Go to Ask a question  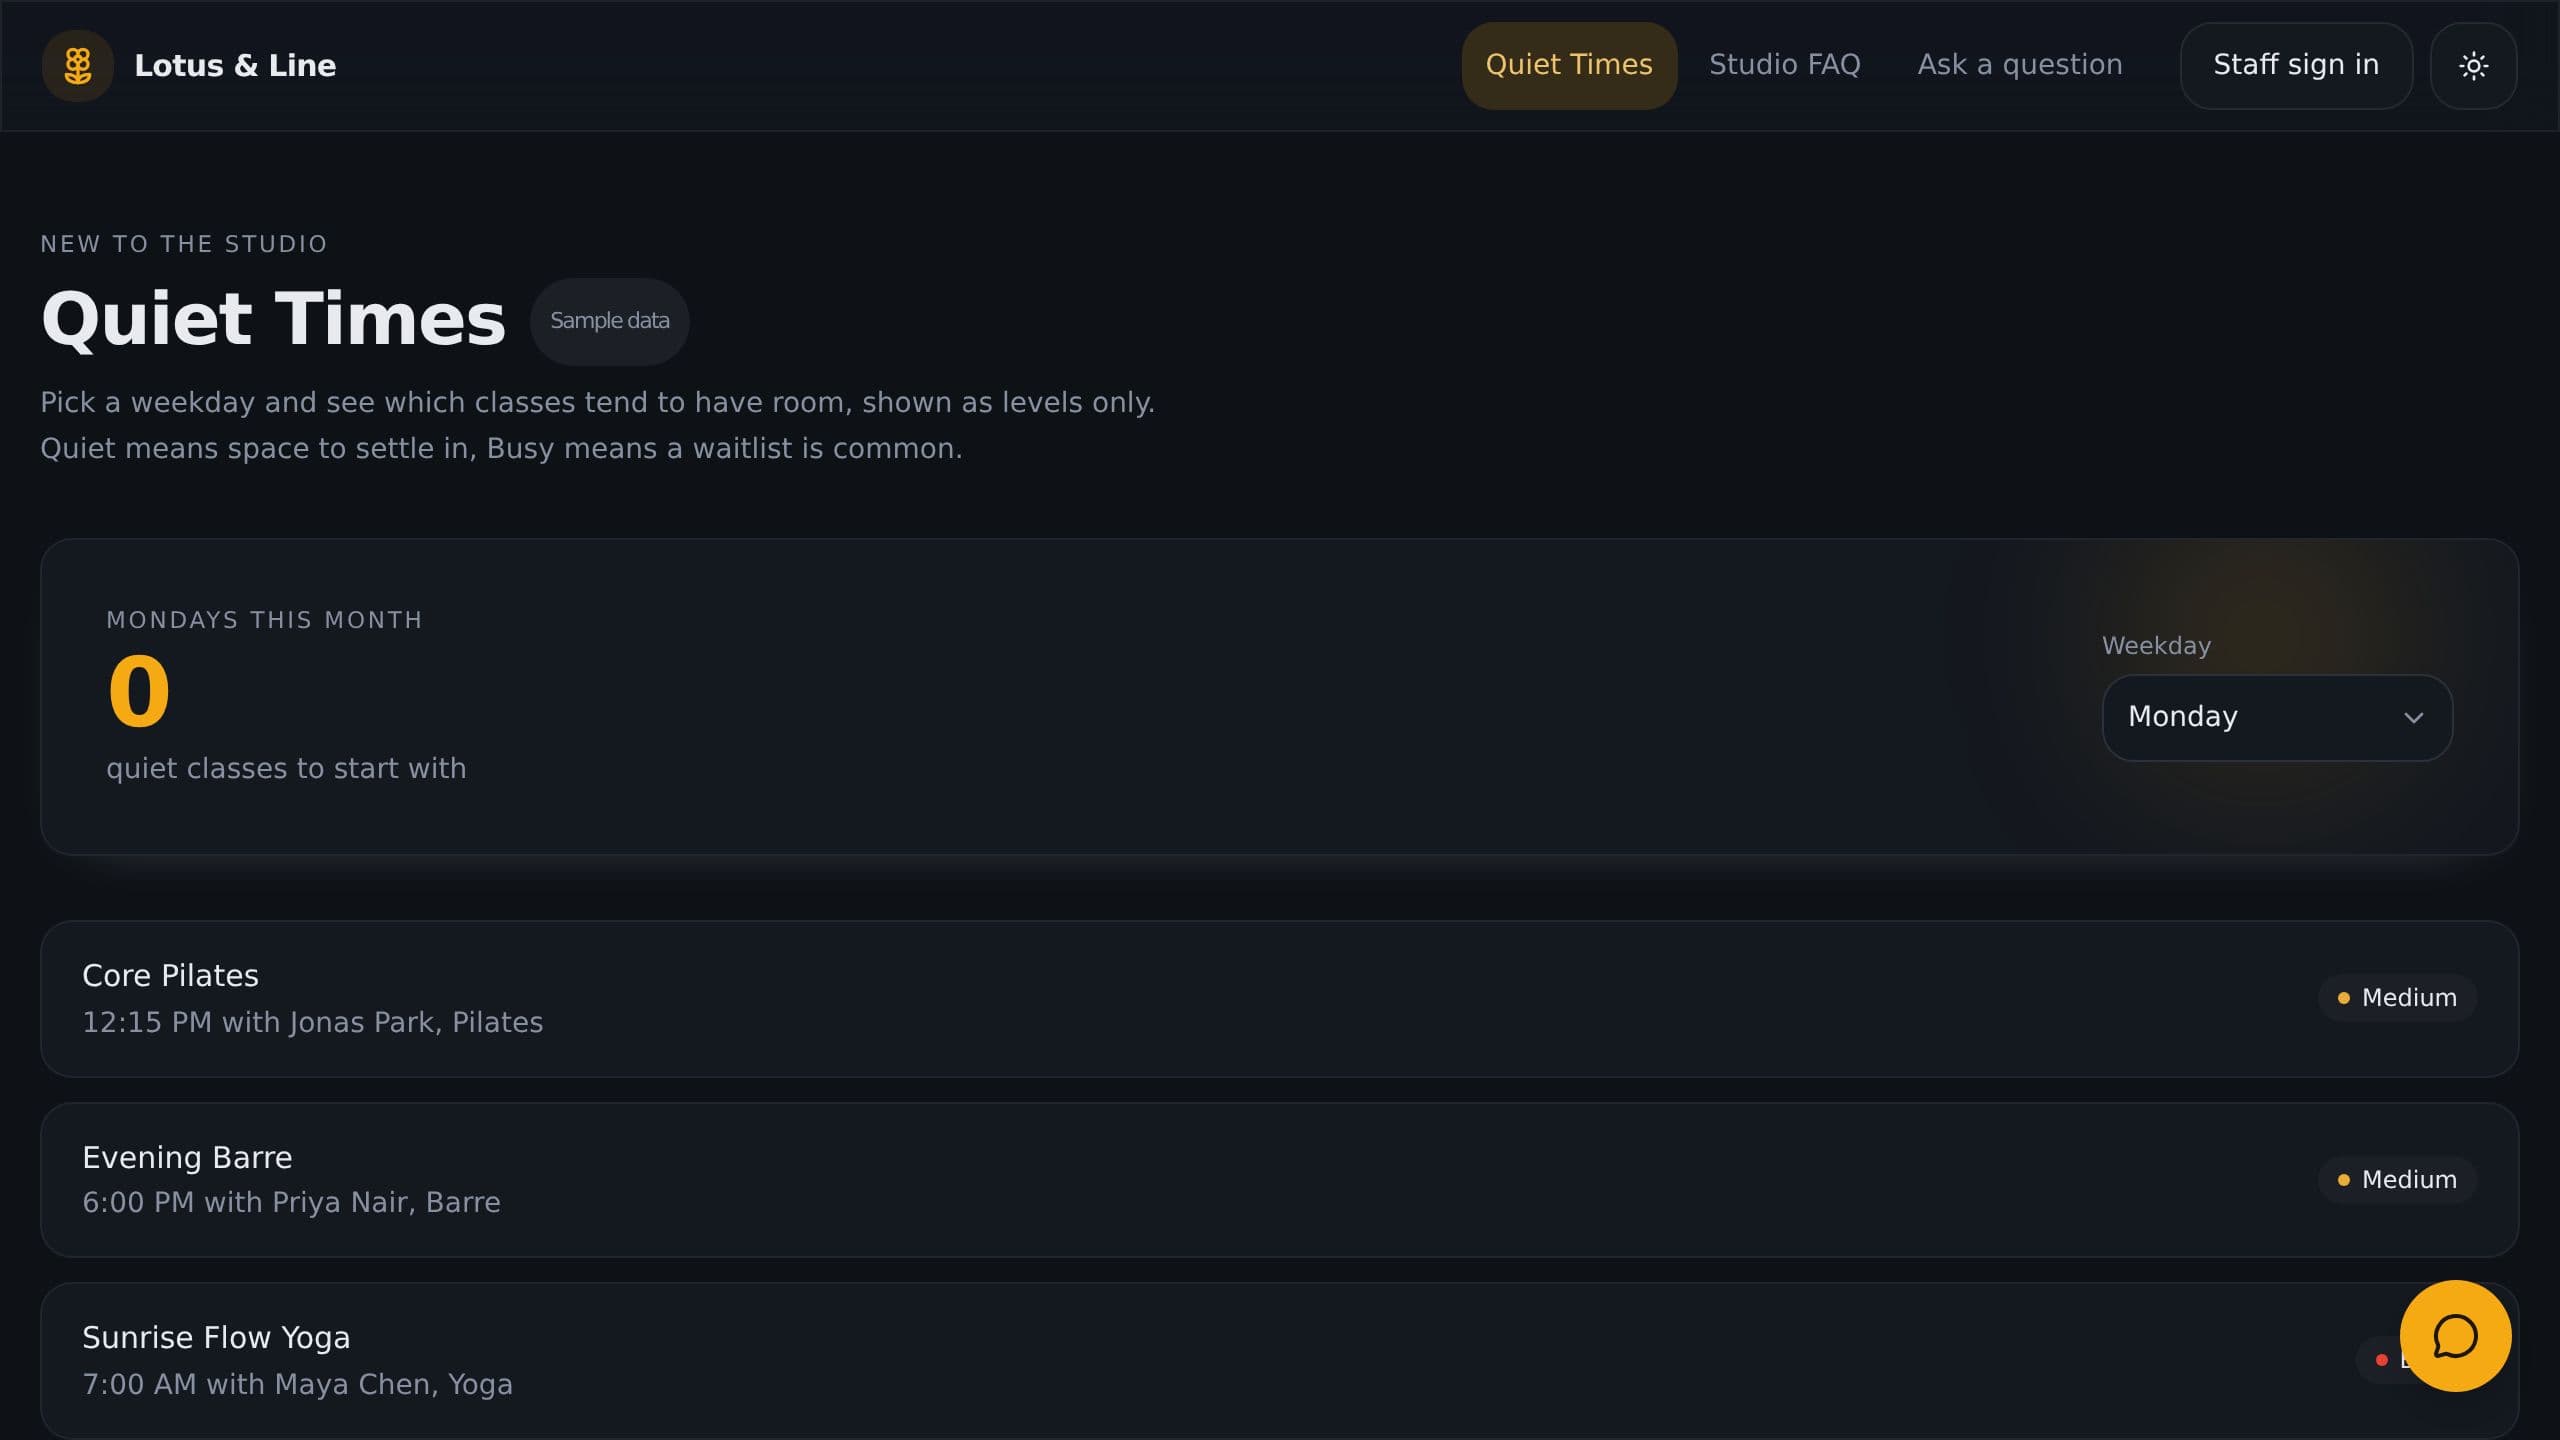[x=2020, y=65]
